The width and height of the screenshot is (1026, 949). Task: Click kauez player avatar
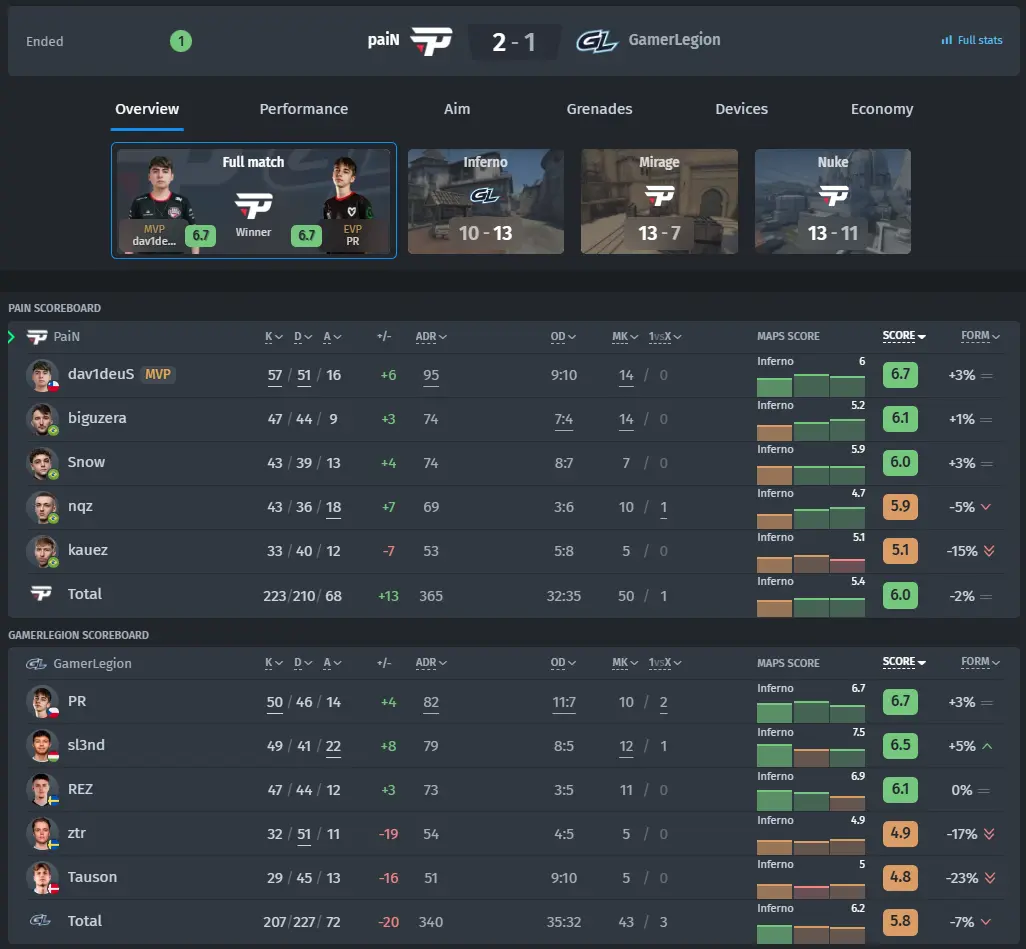43,551
